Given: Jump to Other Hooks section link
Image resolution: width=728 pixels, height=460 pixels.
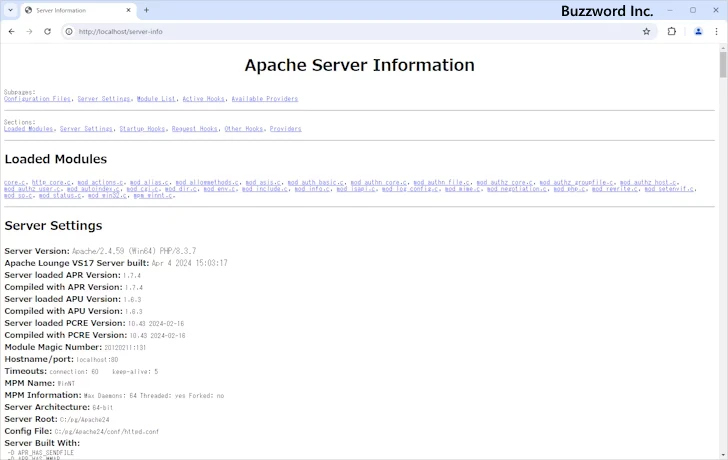Looking at the screenshot, I should pos(244,129).
